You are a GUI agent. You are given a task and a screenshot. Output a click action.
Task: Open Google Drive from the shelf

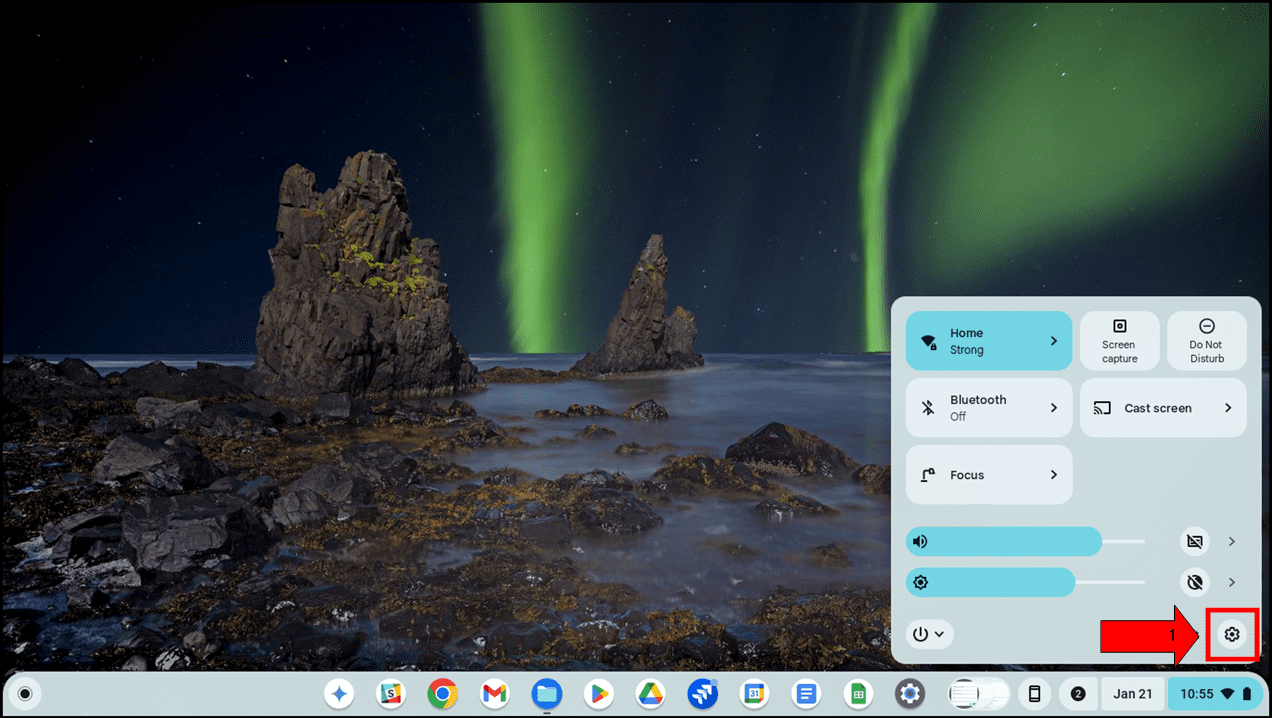(651, 693)
